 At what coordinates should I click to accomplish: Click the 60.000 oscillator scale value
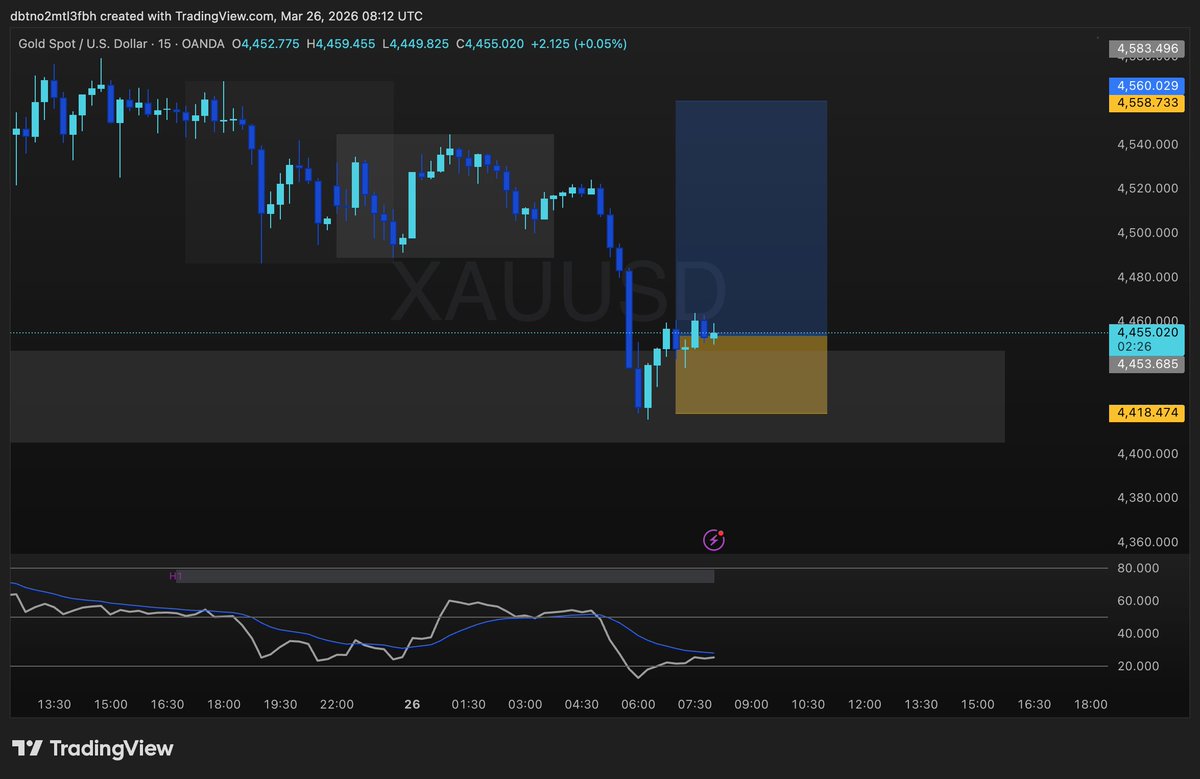pyautogui.click(x=1137, y=601)
